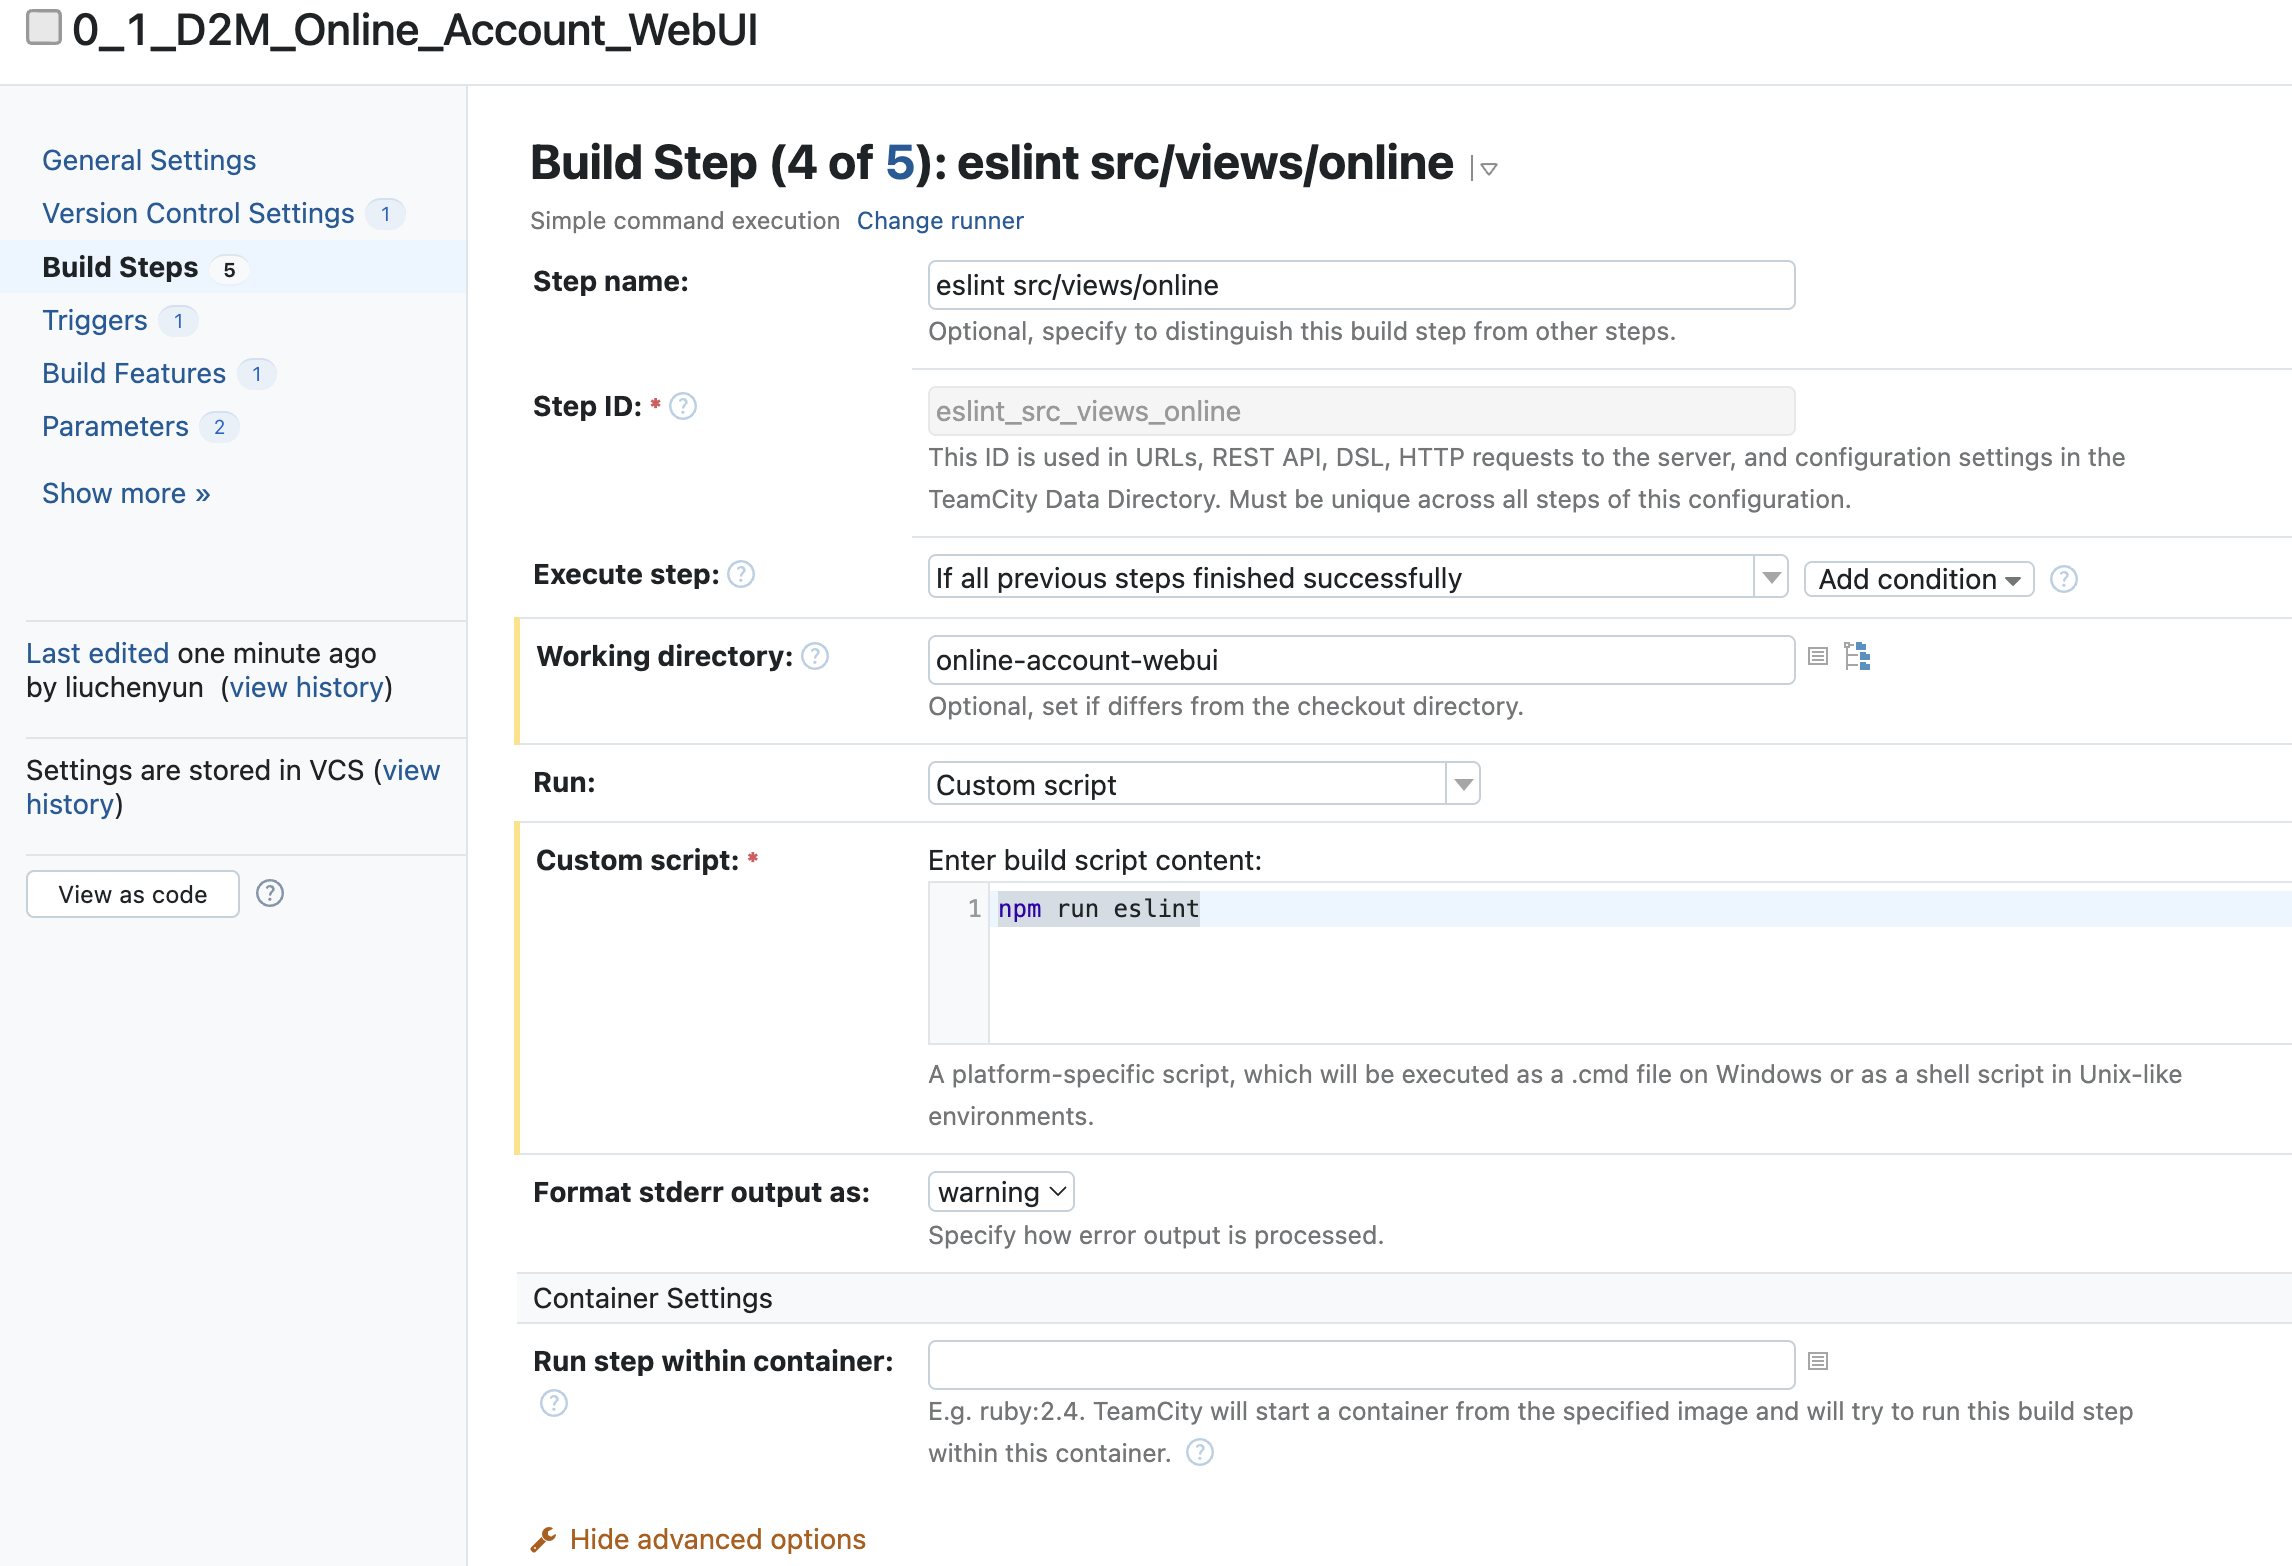Open parameter list icon beside Working directory
This screenshot has height=1566, width=2292.
coord(1818,657)
